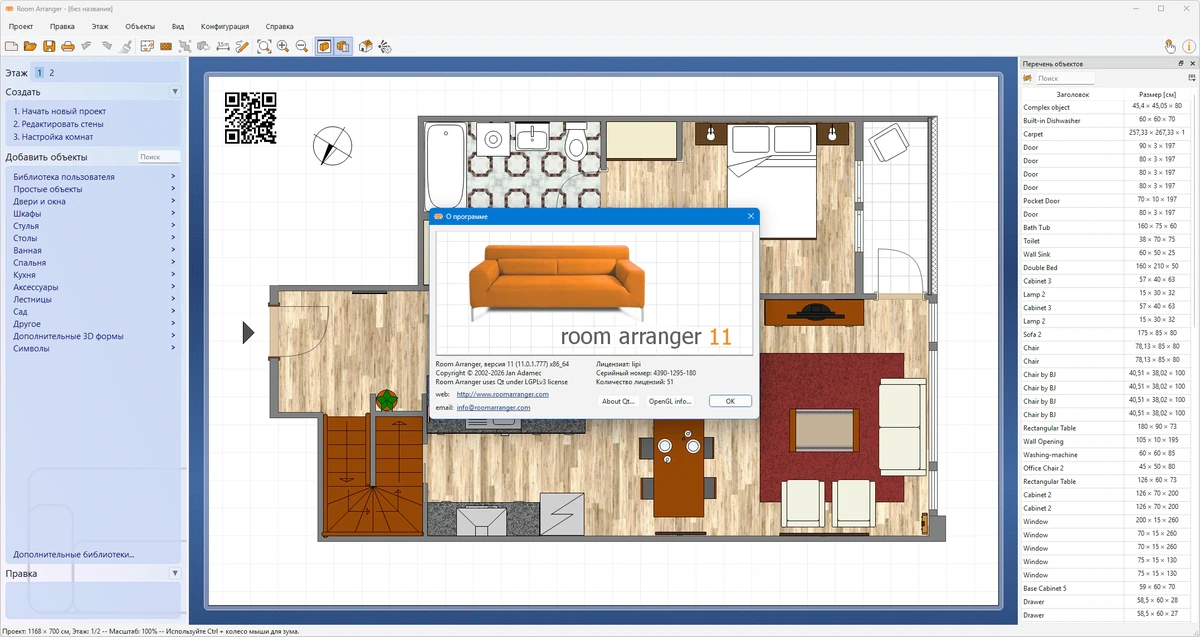Click 1. Начать новый проект

point(59,111)
